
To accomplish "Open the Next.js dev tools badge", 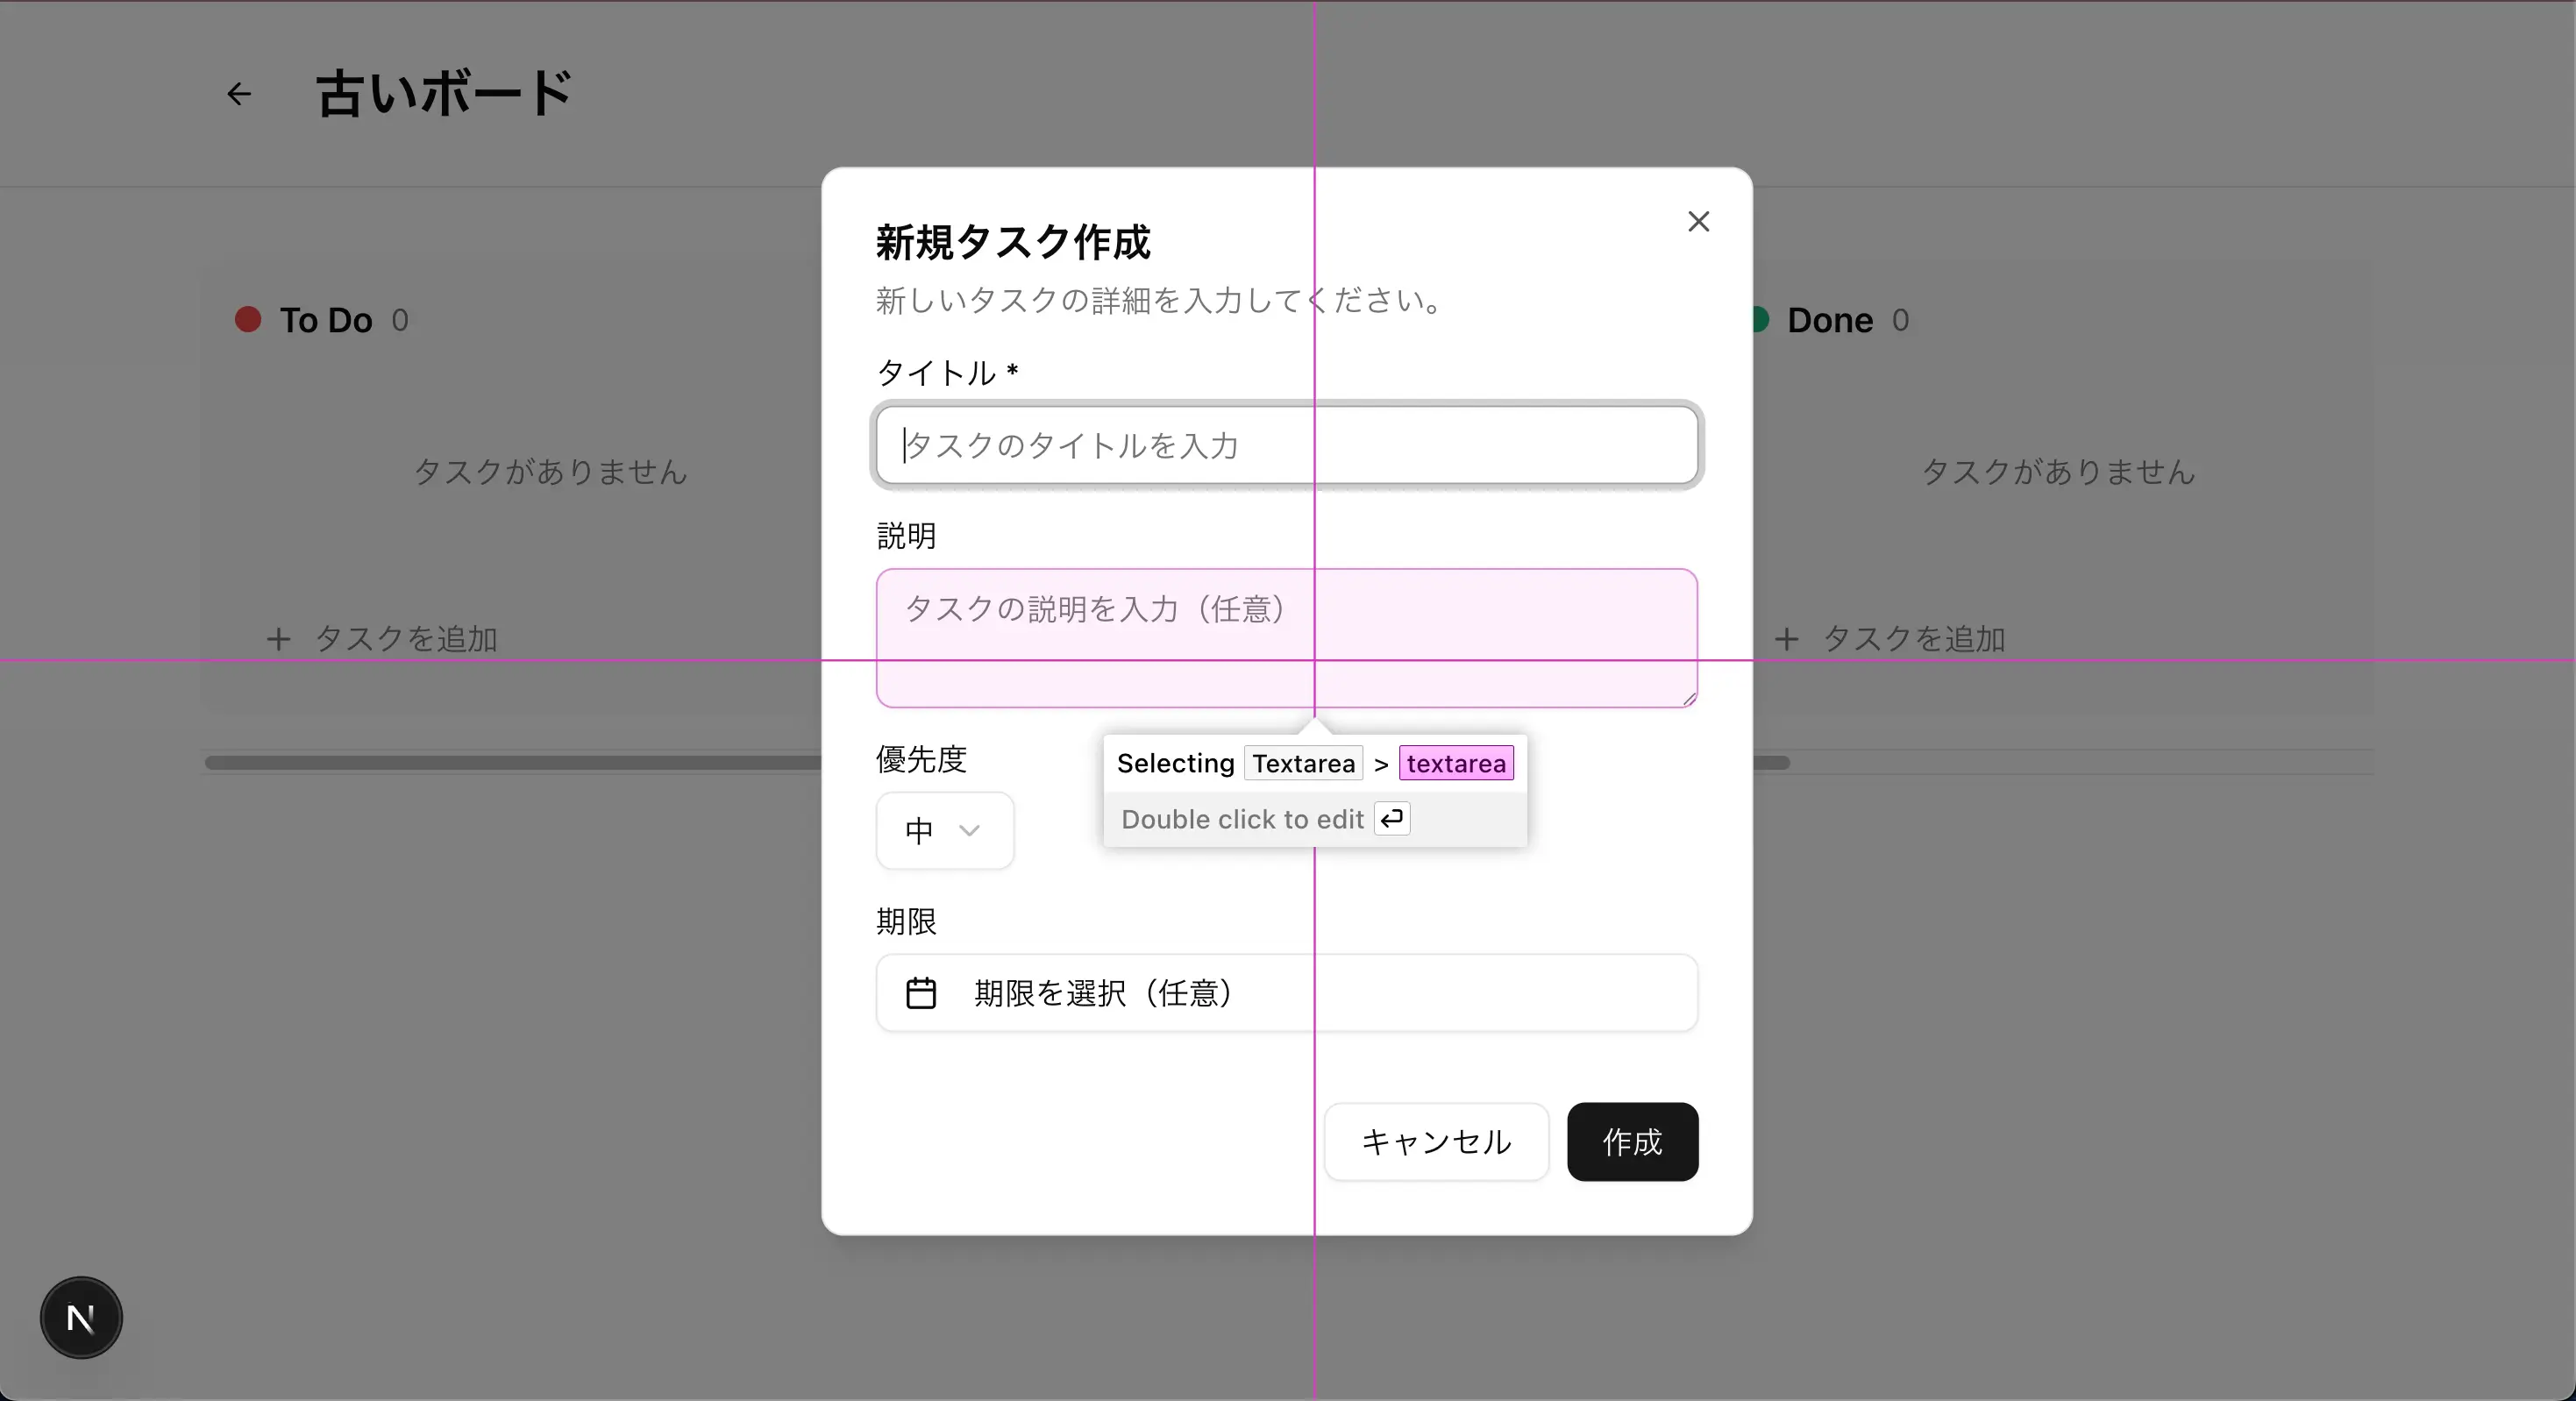I will (x=81, y=1317).
